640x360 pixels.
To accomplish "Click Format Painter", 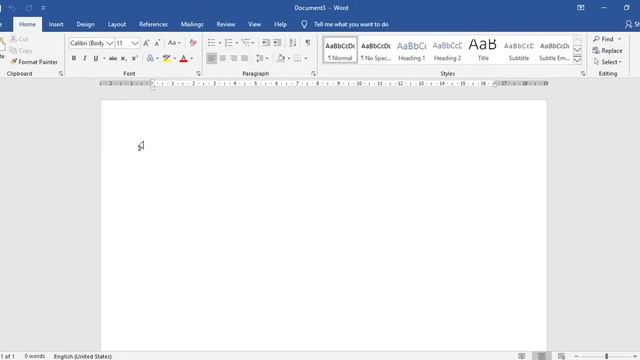I will pos(34,62).
